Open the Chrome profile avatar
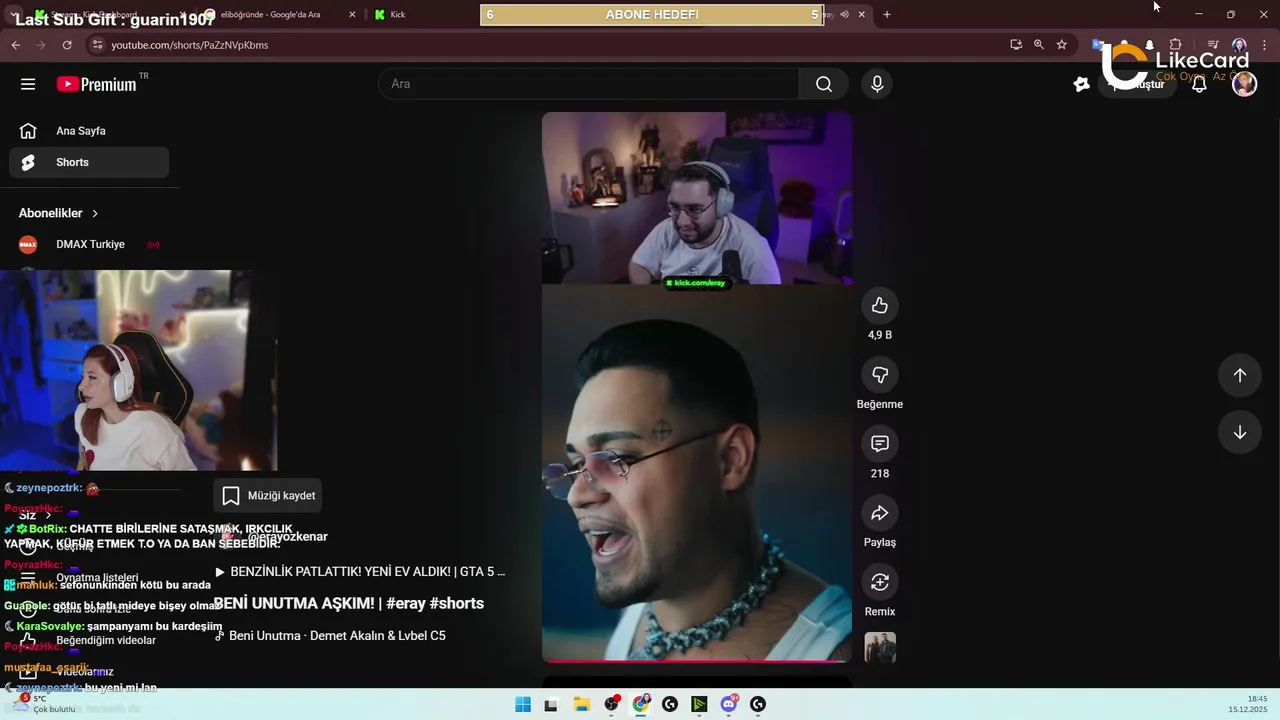Image resolution: width=1280 pixels, height=720 pixels. pyautogui.click(x=1239, y=45)
